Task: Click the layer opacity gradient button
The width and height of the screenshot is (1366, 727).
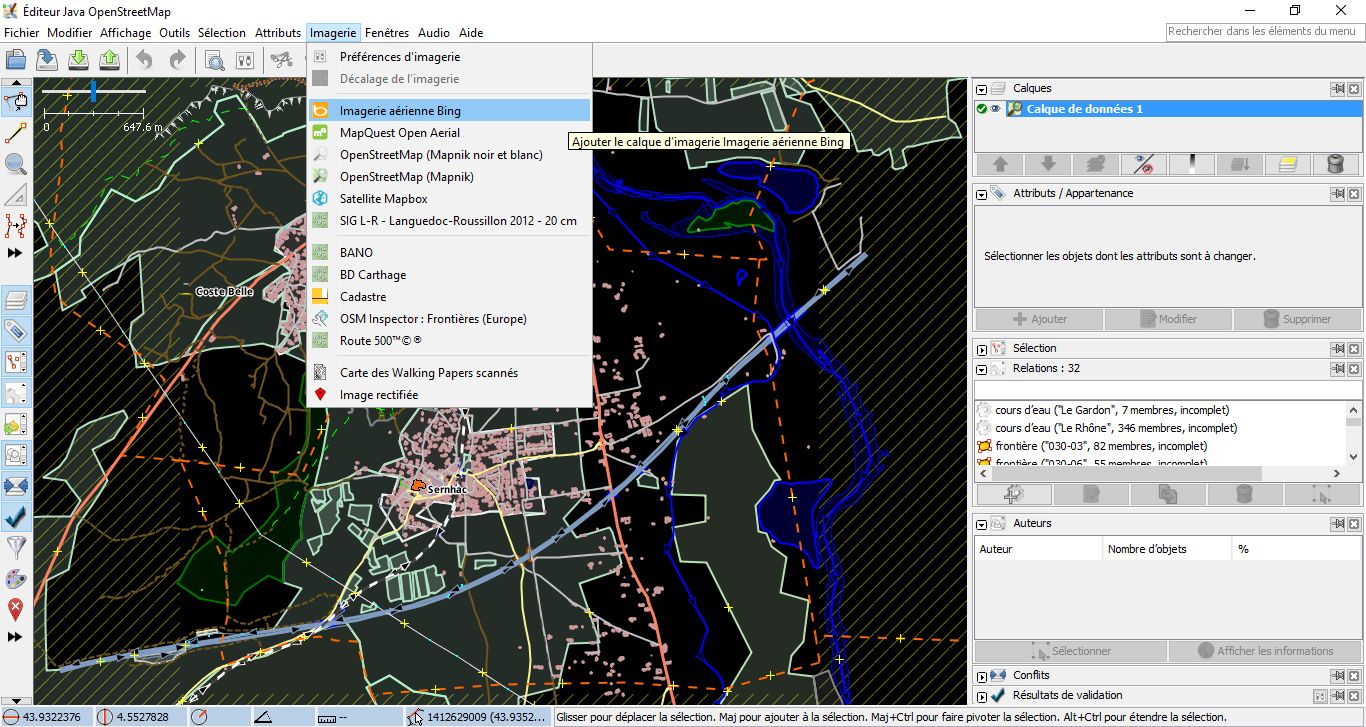Action: 1193,164
